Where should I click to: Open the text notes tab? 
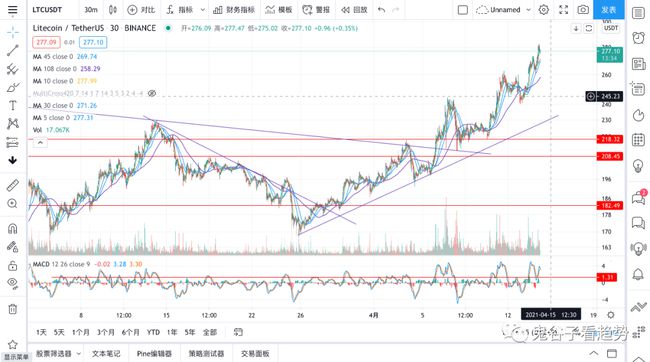click(106, 354)
